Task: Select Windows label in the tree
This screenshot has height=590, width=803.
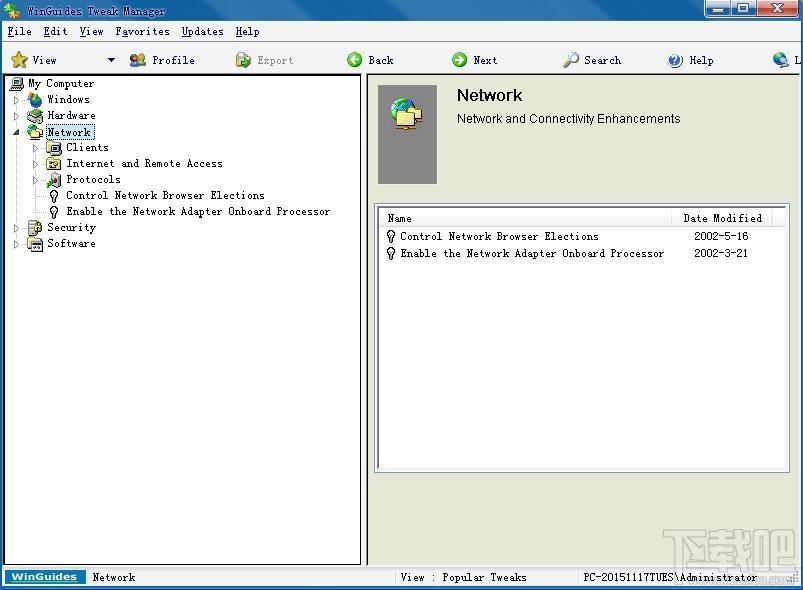Action: point(69,99)
